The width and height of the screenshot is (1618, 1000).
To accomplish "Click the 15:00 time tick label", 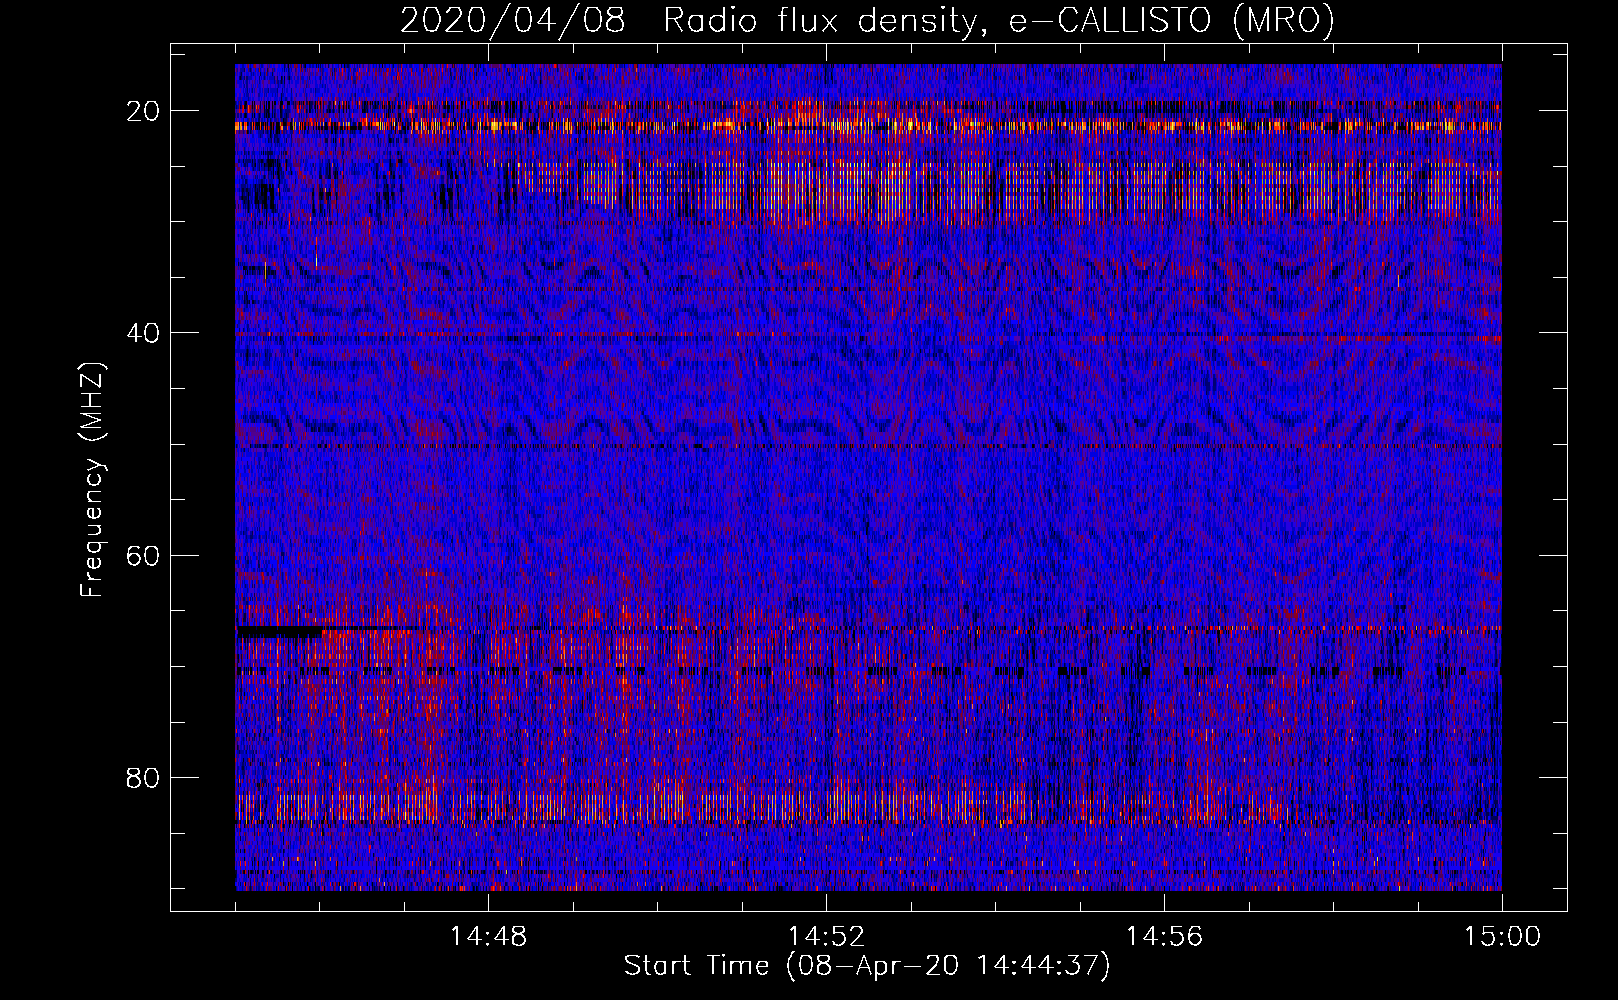I will [x=1502, y=937].
